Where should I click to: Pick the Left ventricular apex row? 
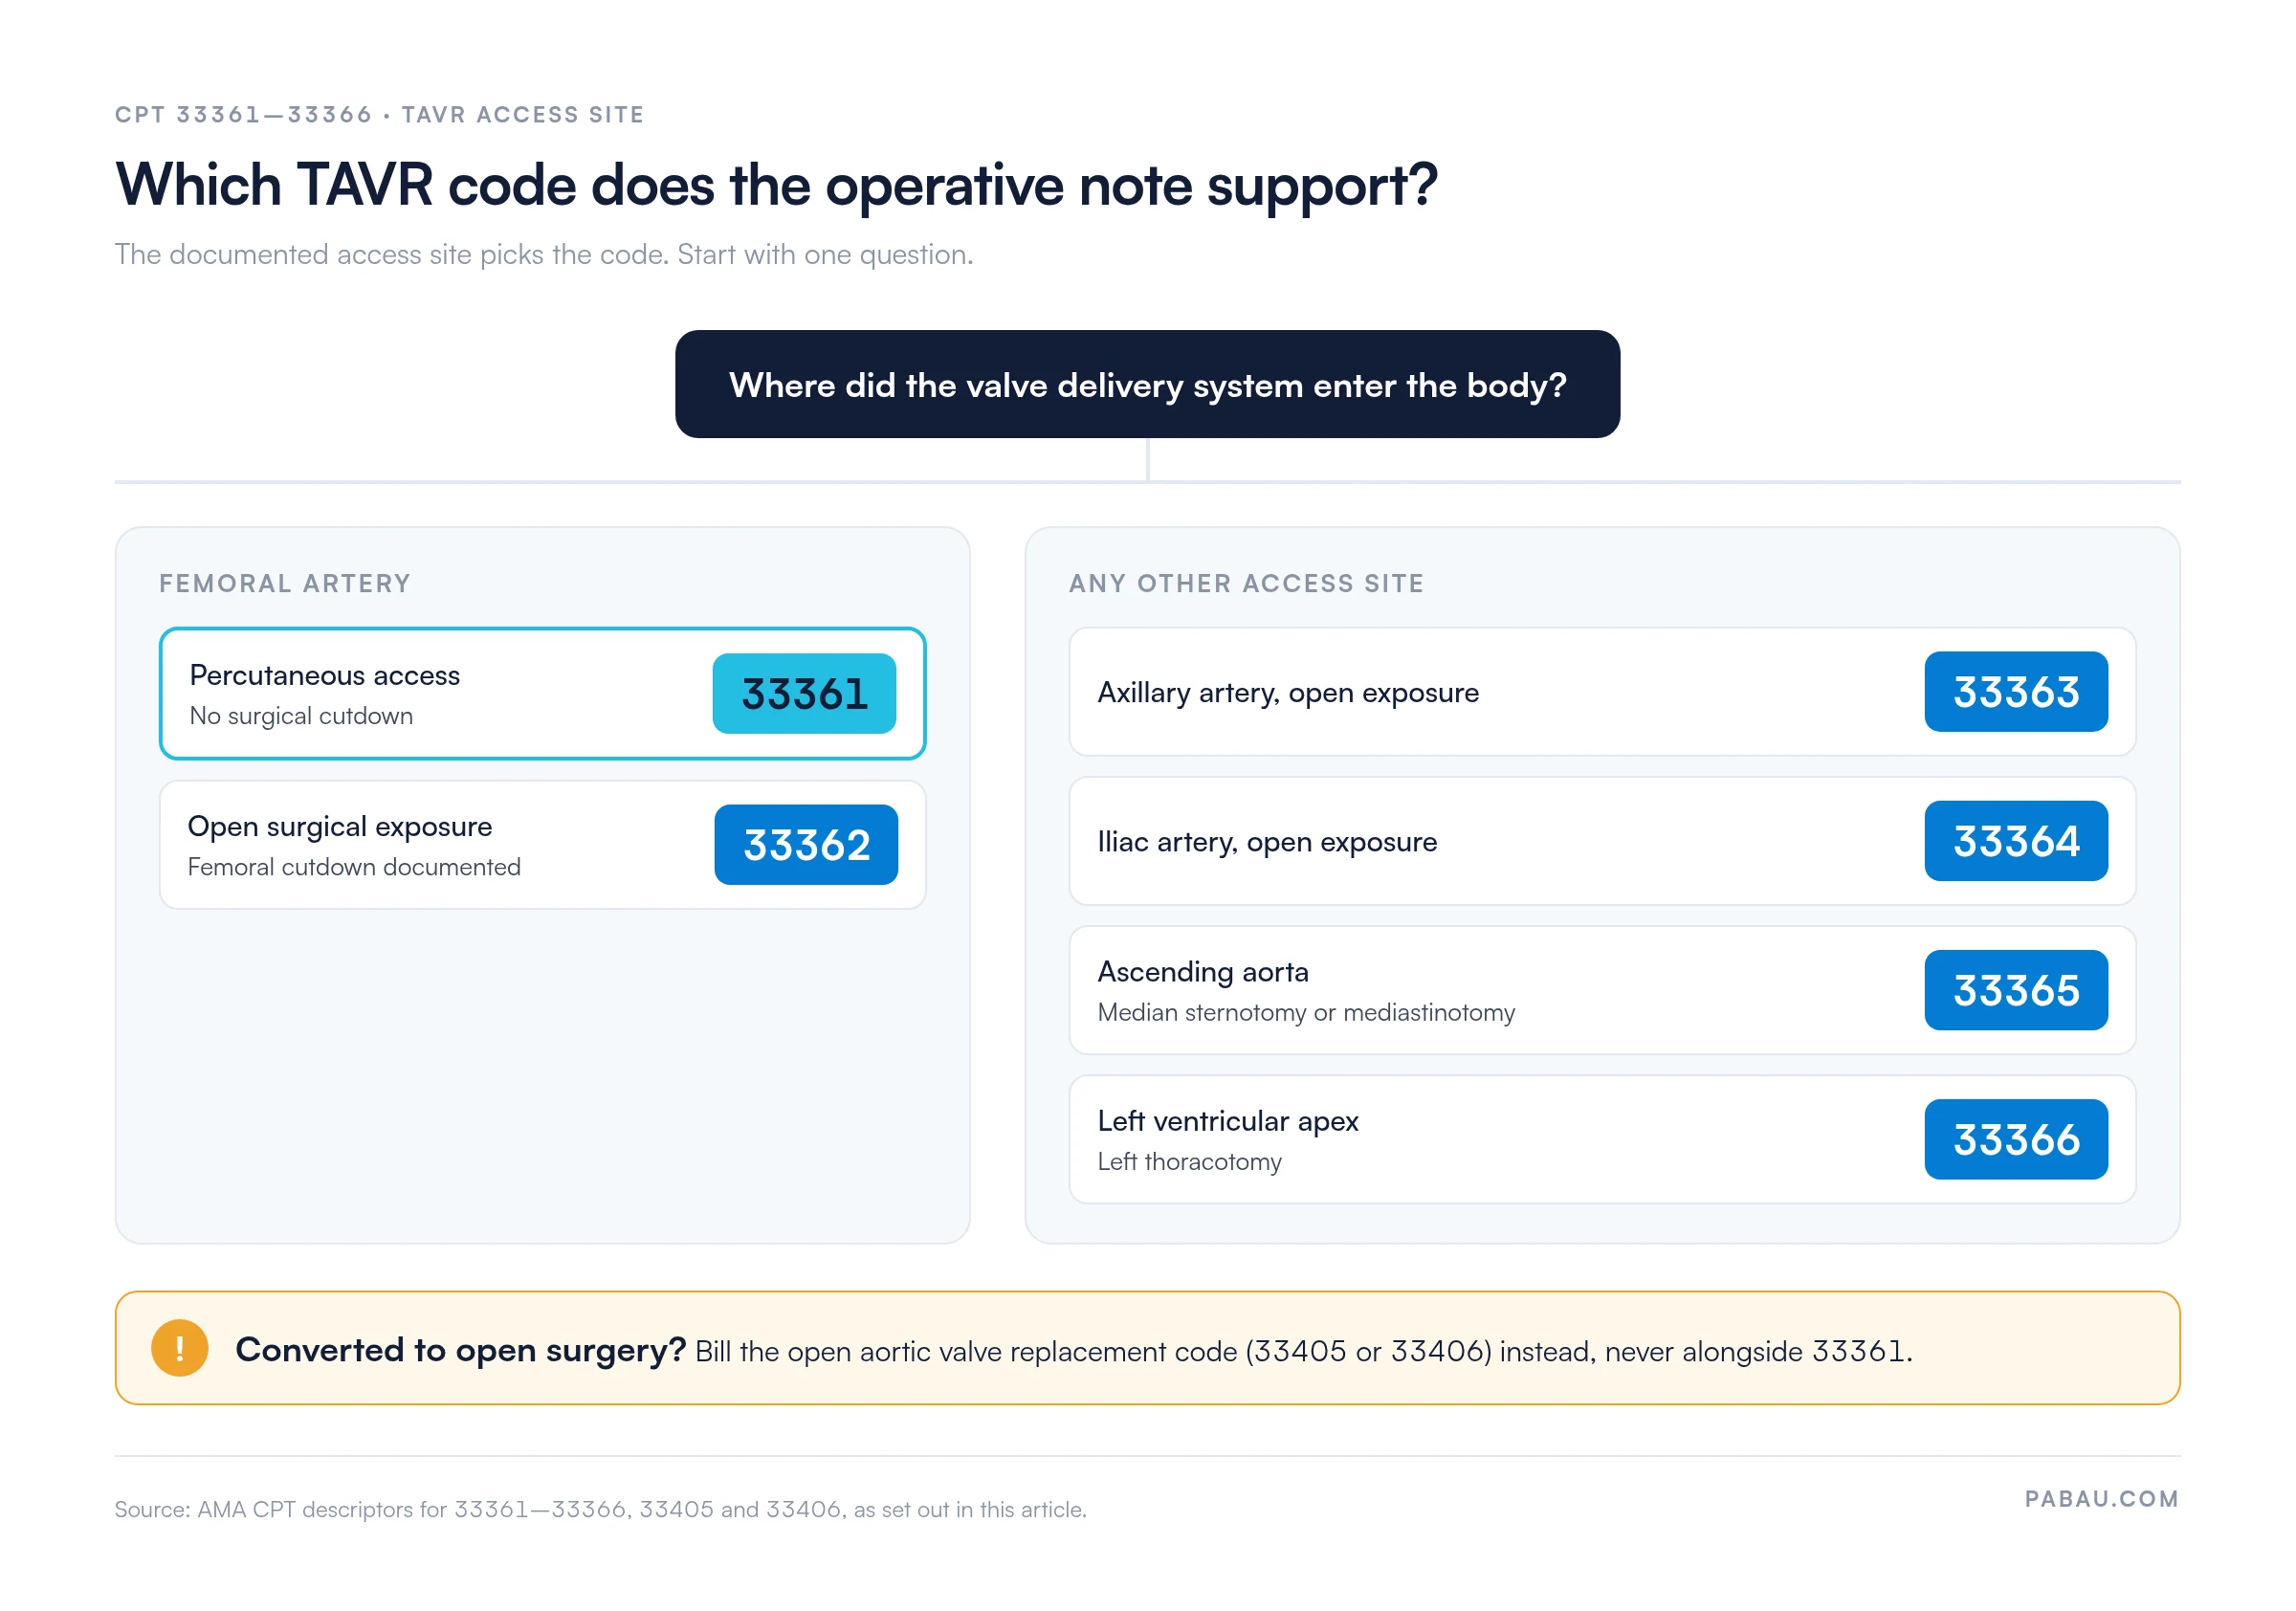1602,1138
